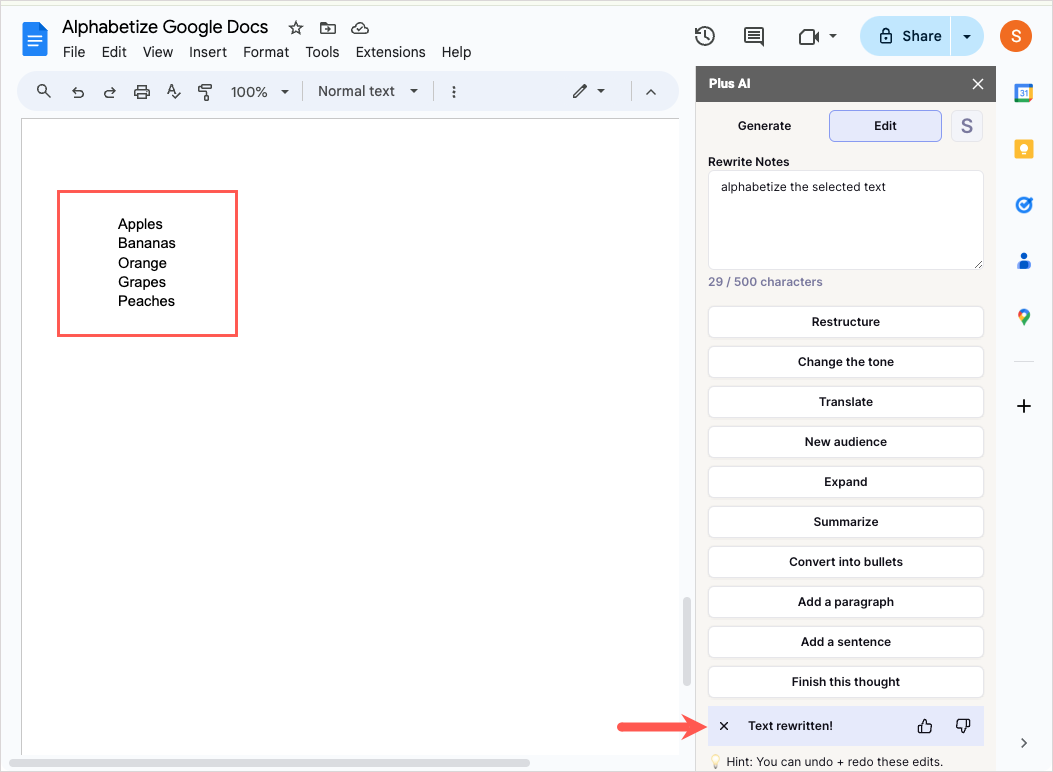Open the S account avatar

point(1015,36)
